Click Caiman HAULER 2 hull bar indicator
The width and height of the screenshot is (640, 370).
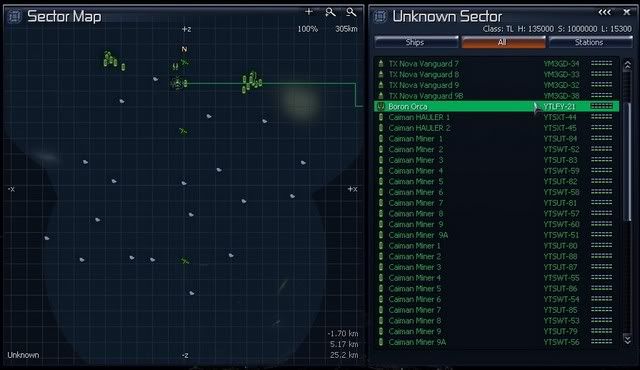pos(602,128)
